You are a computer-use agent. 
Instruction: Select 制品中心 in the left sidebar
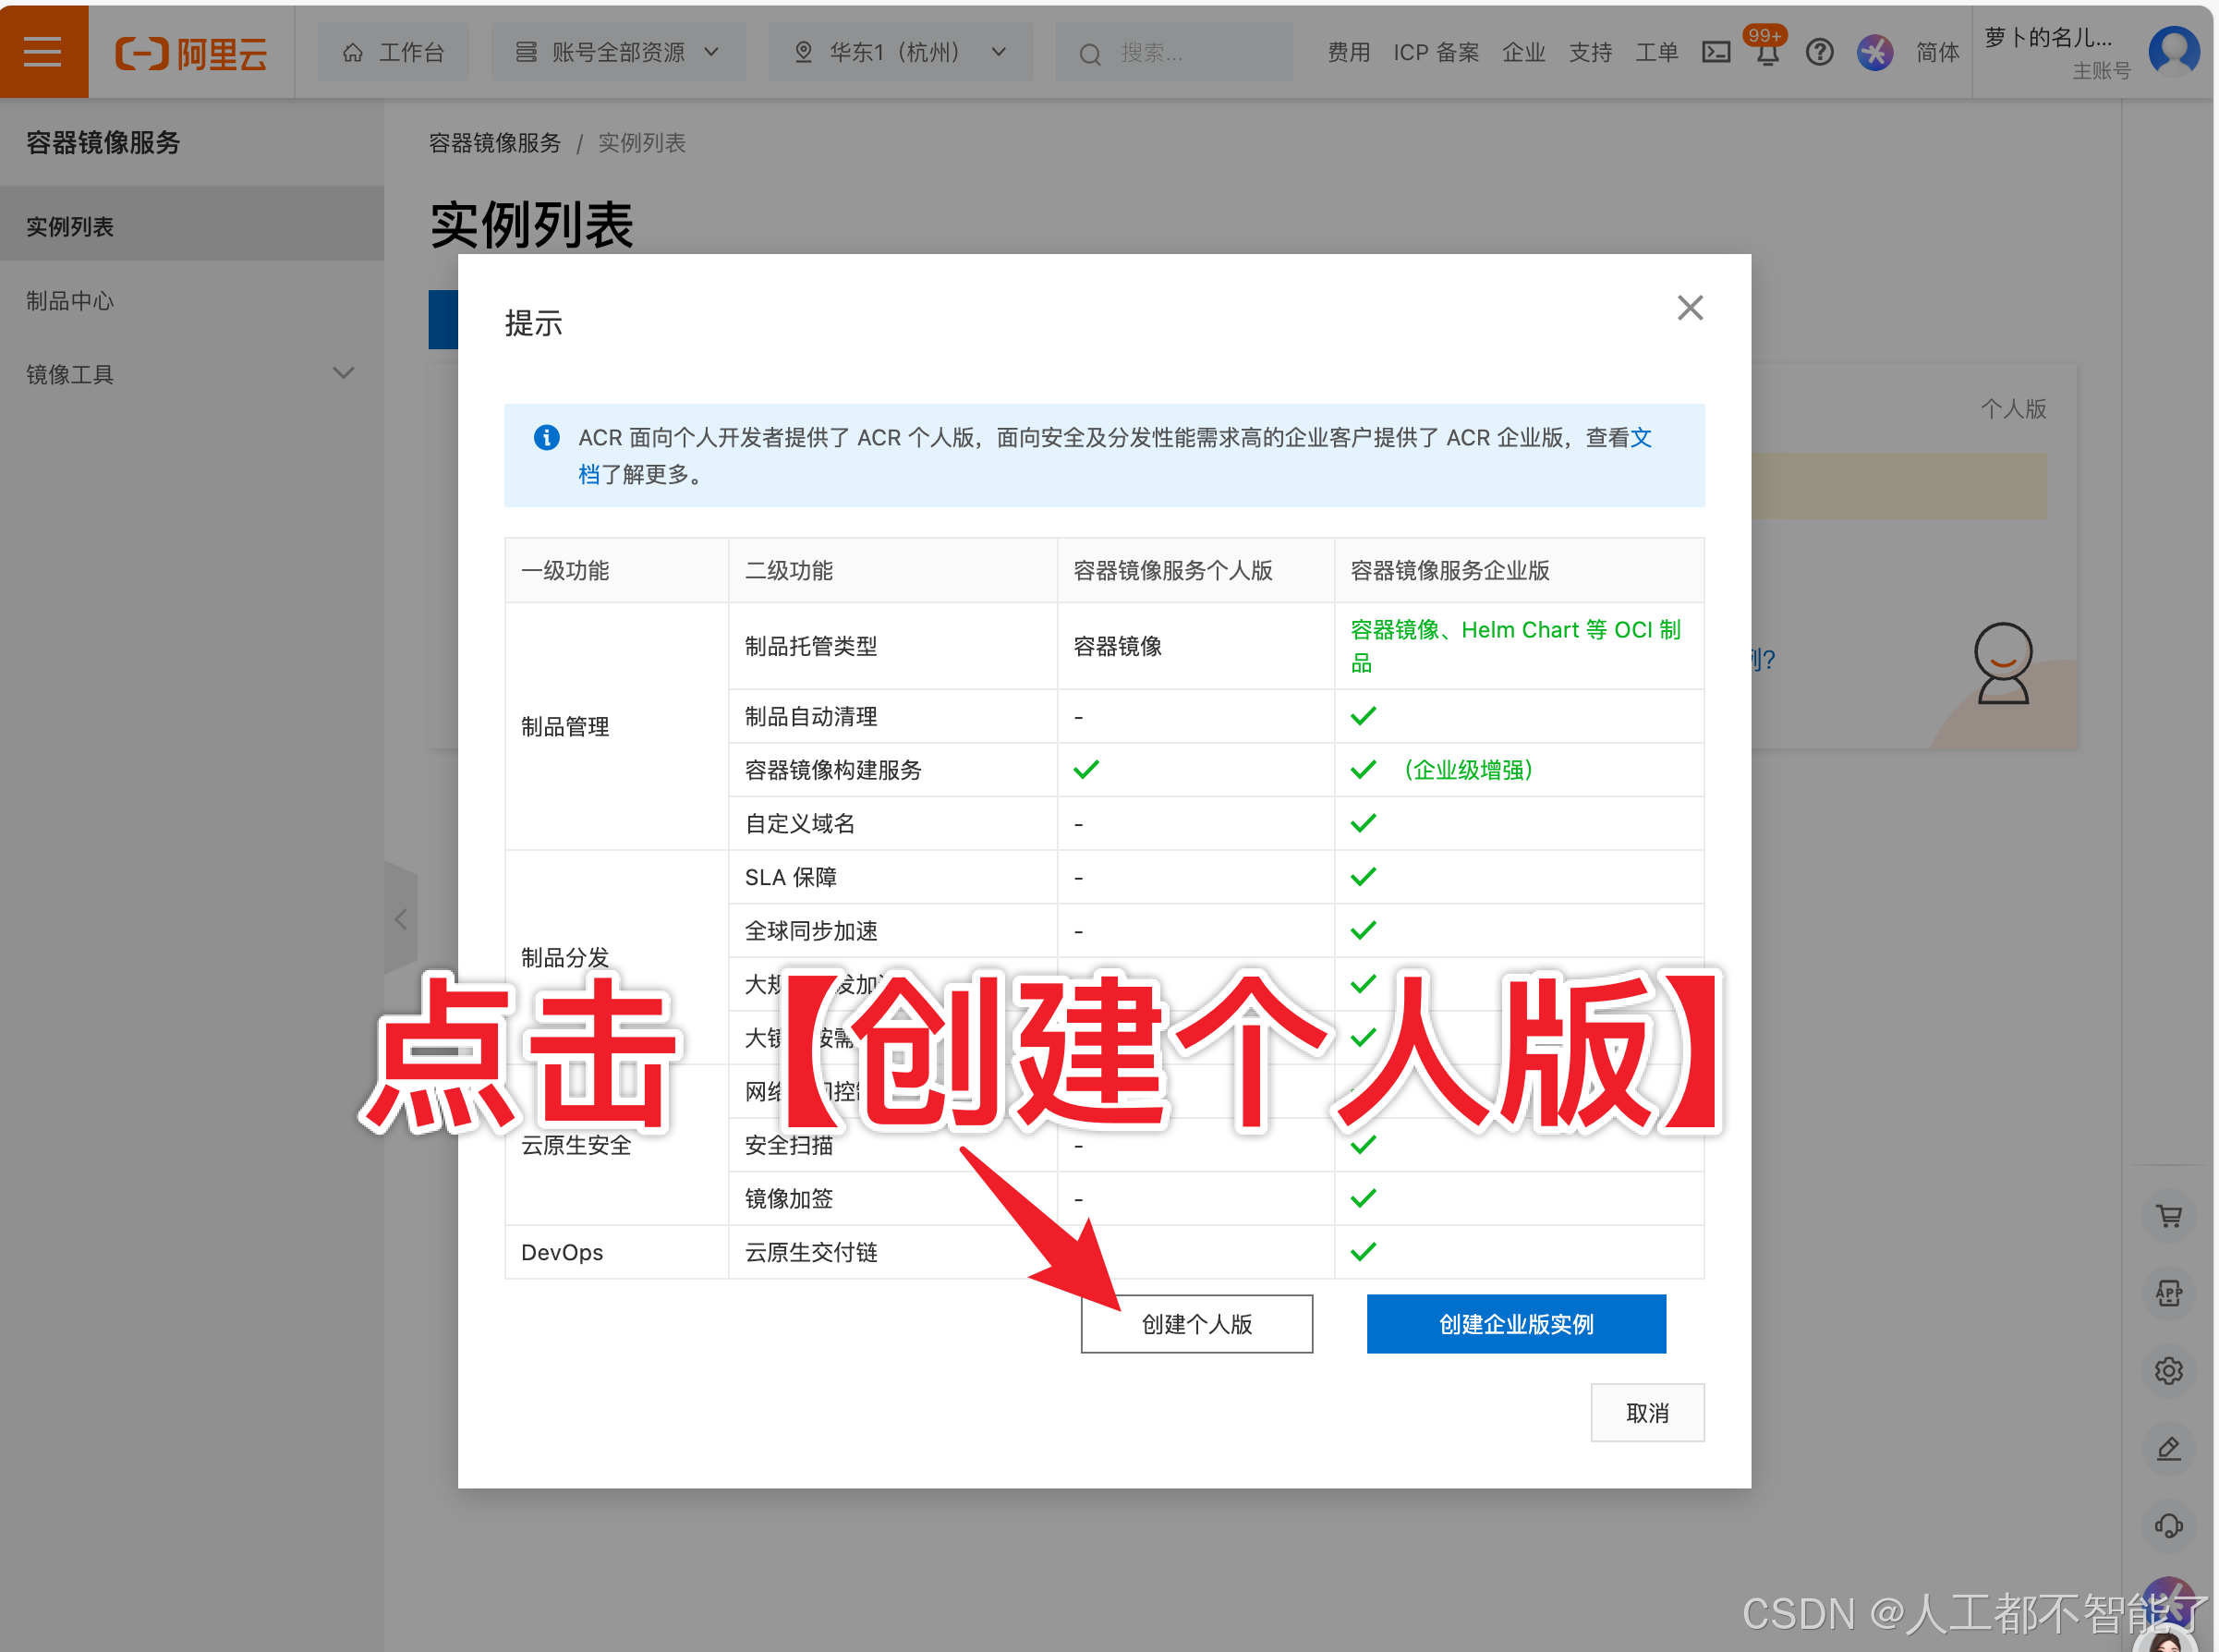69,300
